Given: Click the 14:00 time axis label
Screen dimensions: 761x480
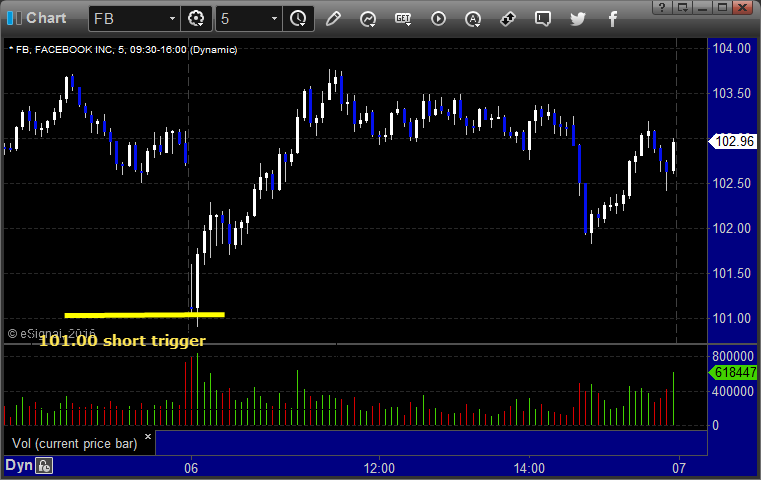Looking at the screenshot, I should coord(529,468).
